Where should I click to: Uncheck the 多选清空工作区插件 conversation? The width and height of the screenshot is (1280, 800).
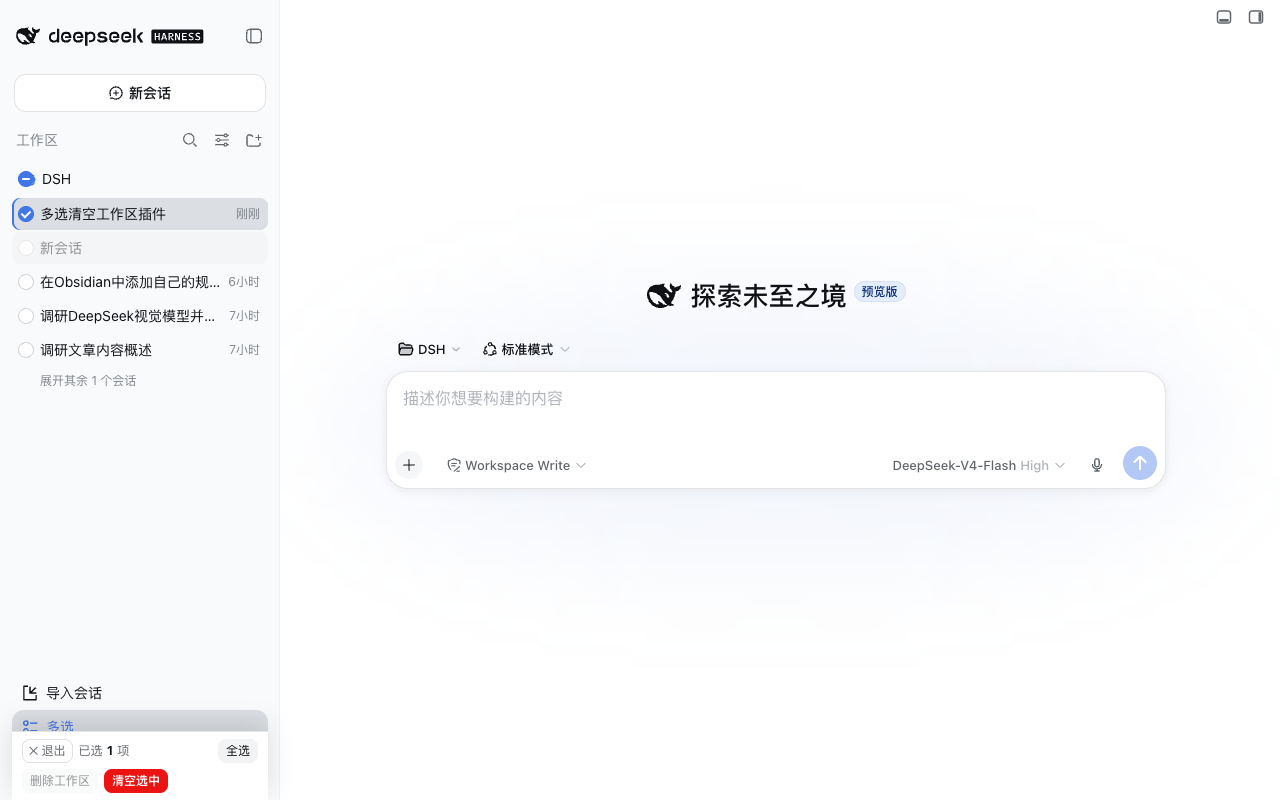(26, 214)
